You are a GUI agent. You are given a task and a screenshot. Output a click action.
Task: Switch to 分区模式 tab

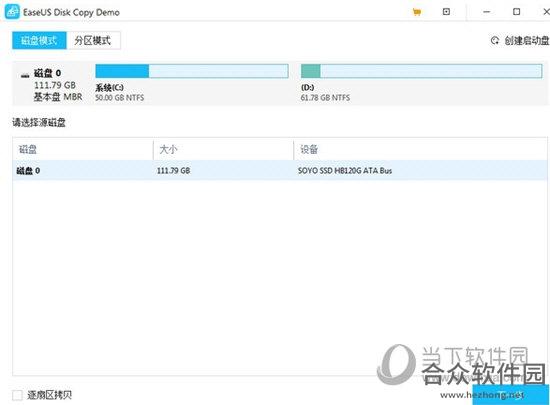pos(93,40)
